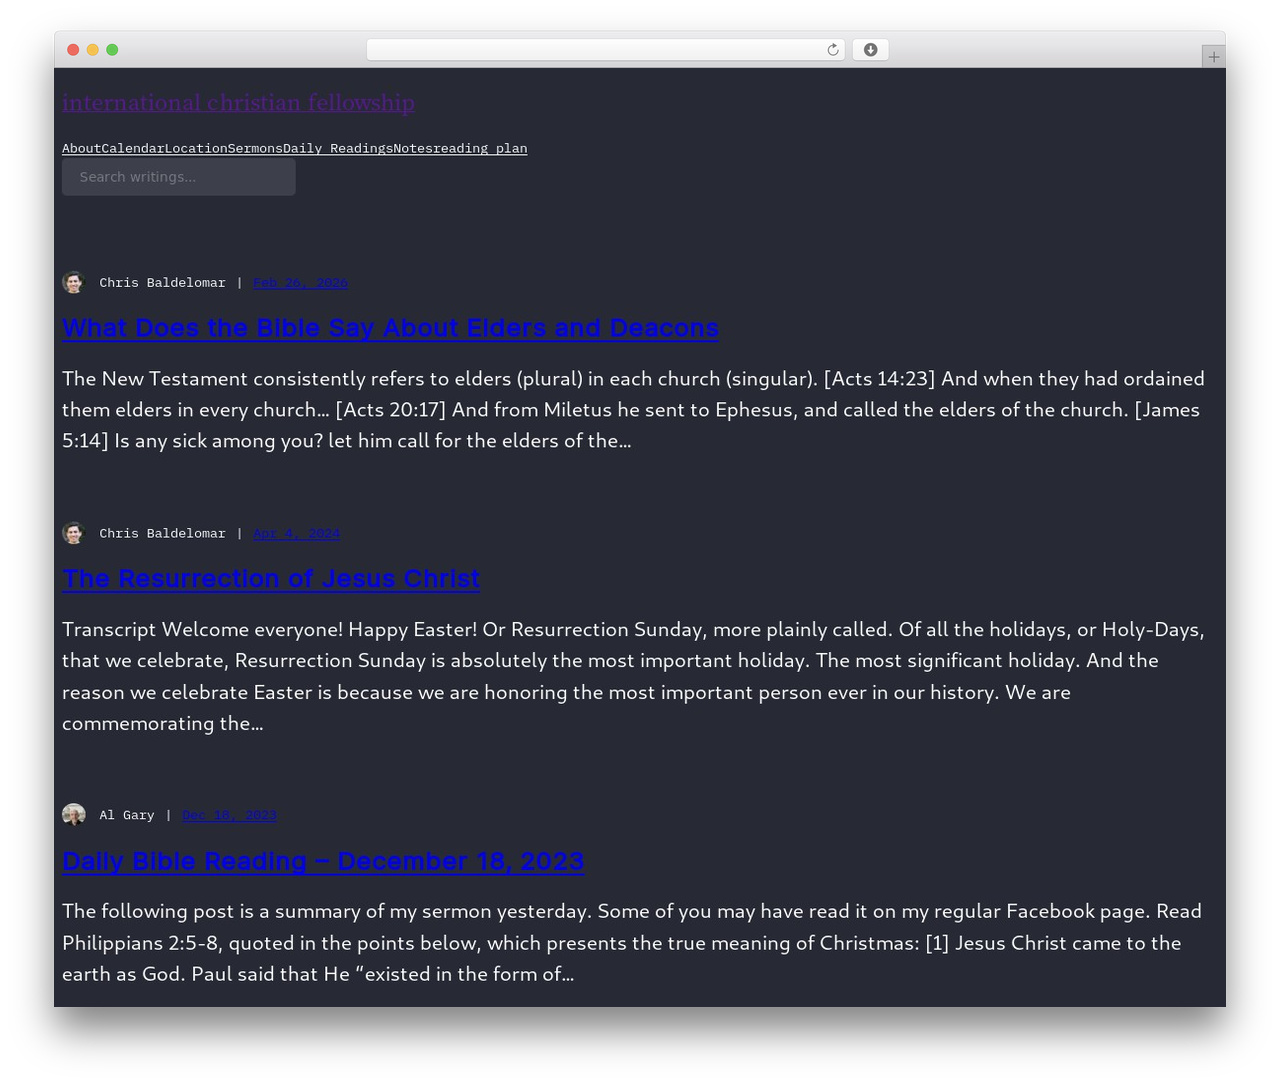1280x1084 pixels.
Task: Click the Dec 18, 2023 date link
Action: 229,816
